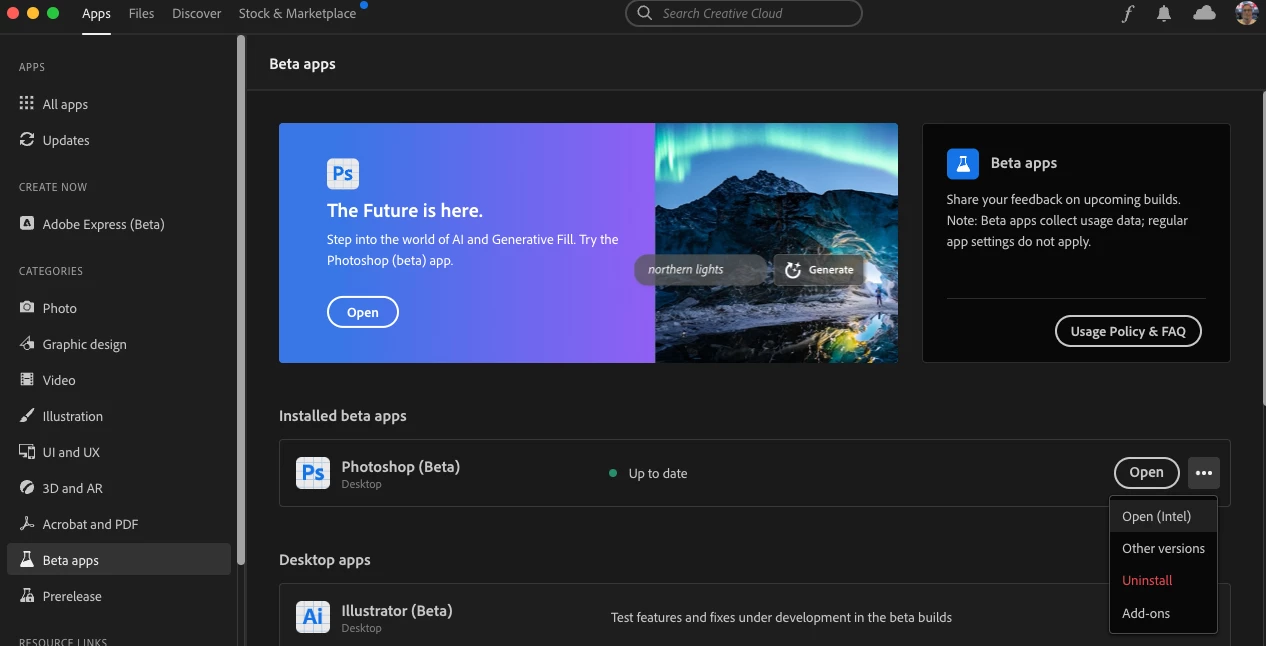Click the Prerelease icon in sidebar

click(x=27, y=596)
